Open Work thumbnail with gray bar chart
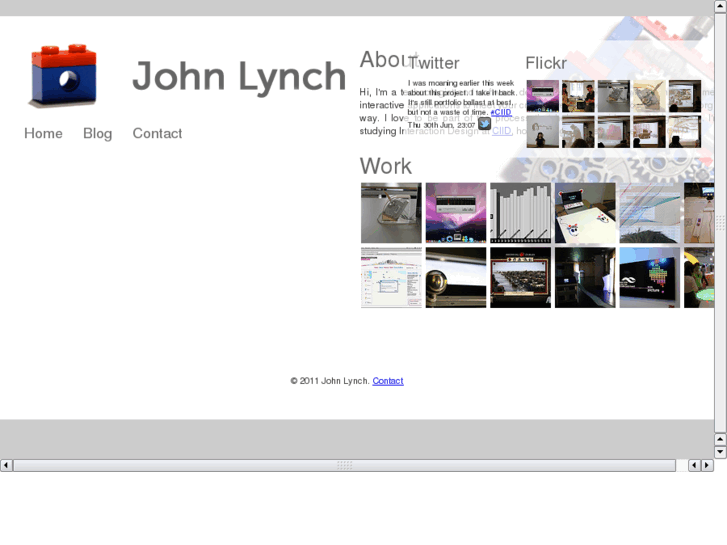The image size is (727, 545). [x=521, y=213]
